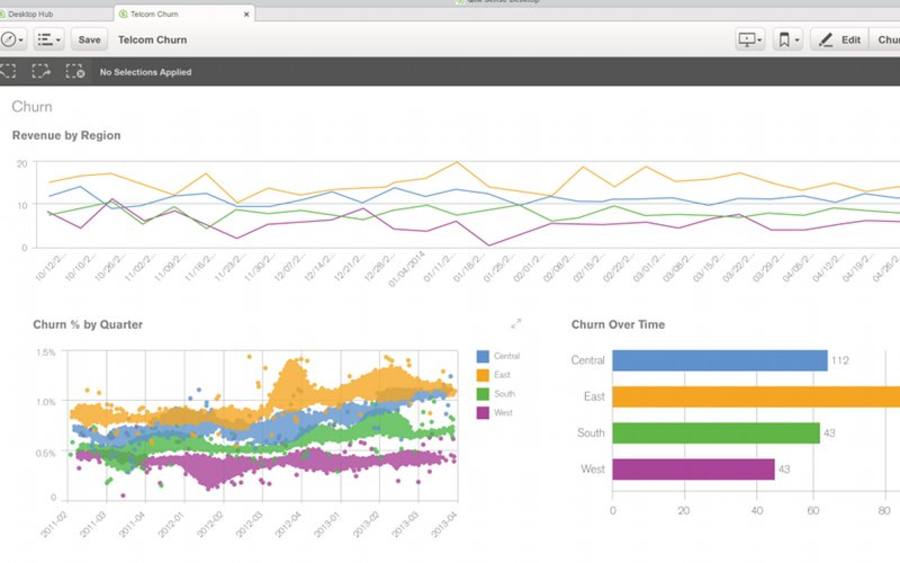The height and width of the screenshot is (563, 900).
Task: Click the West label in bar chart
Action: coord(593,469)
